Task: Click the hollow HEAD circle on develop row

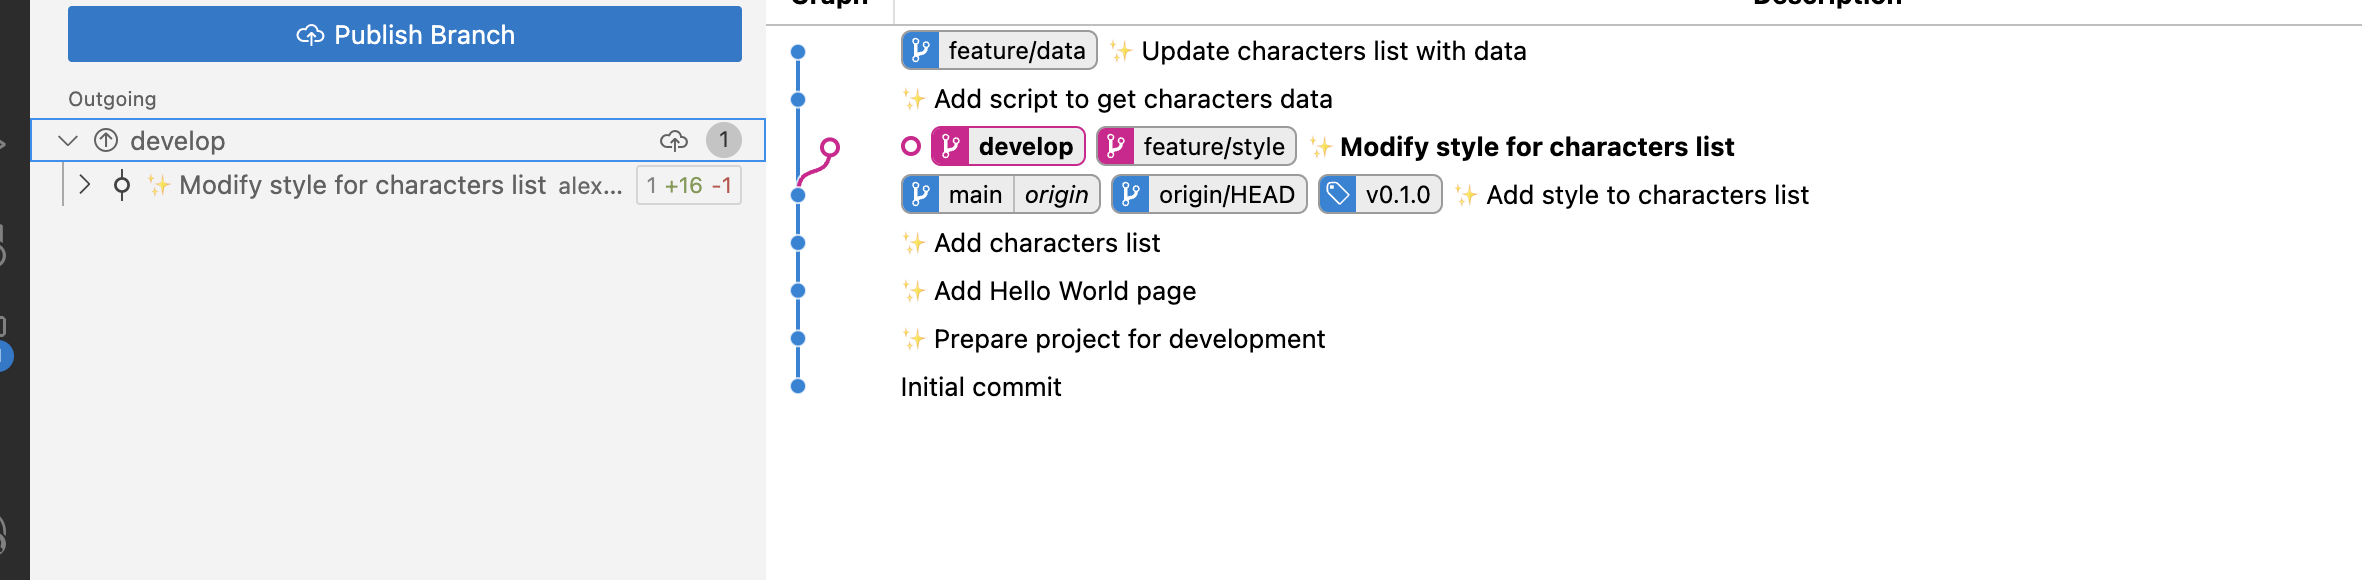Action: [x=910, y=147]
